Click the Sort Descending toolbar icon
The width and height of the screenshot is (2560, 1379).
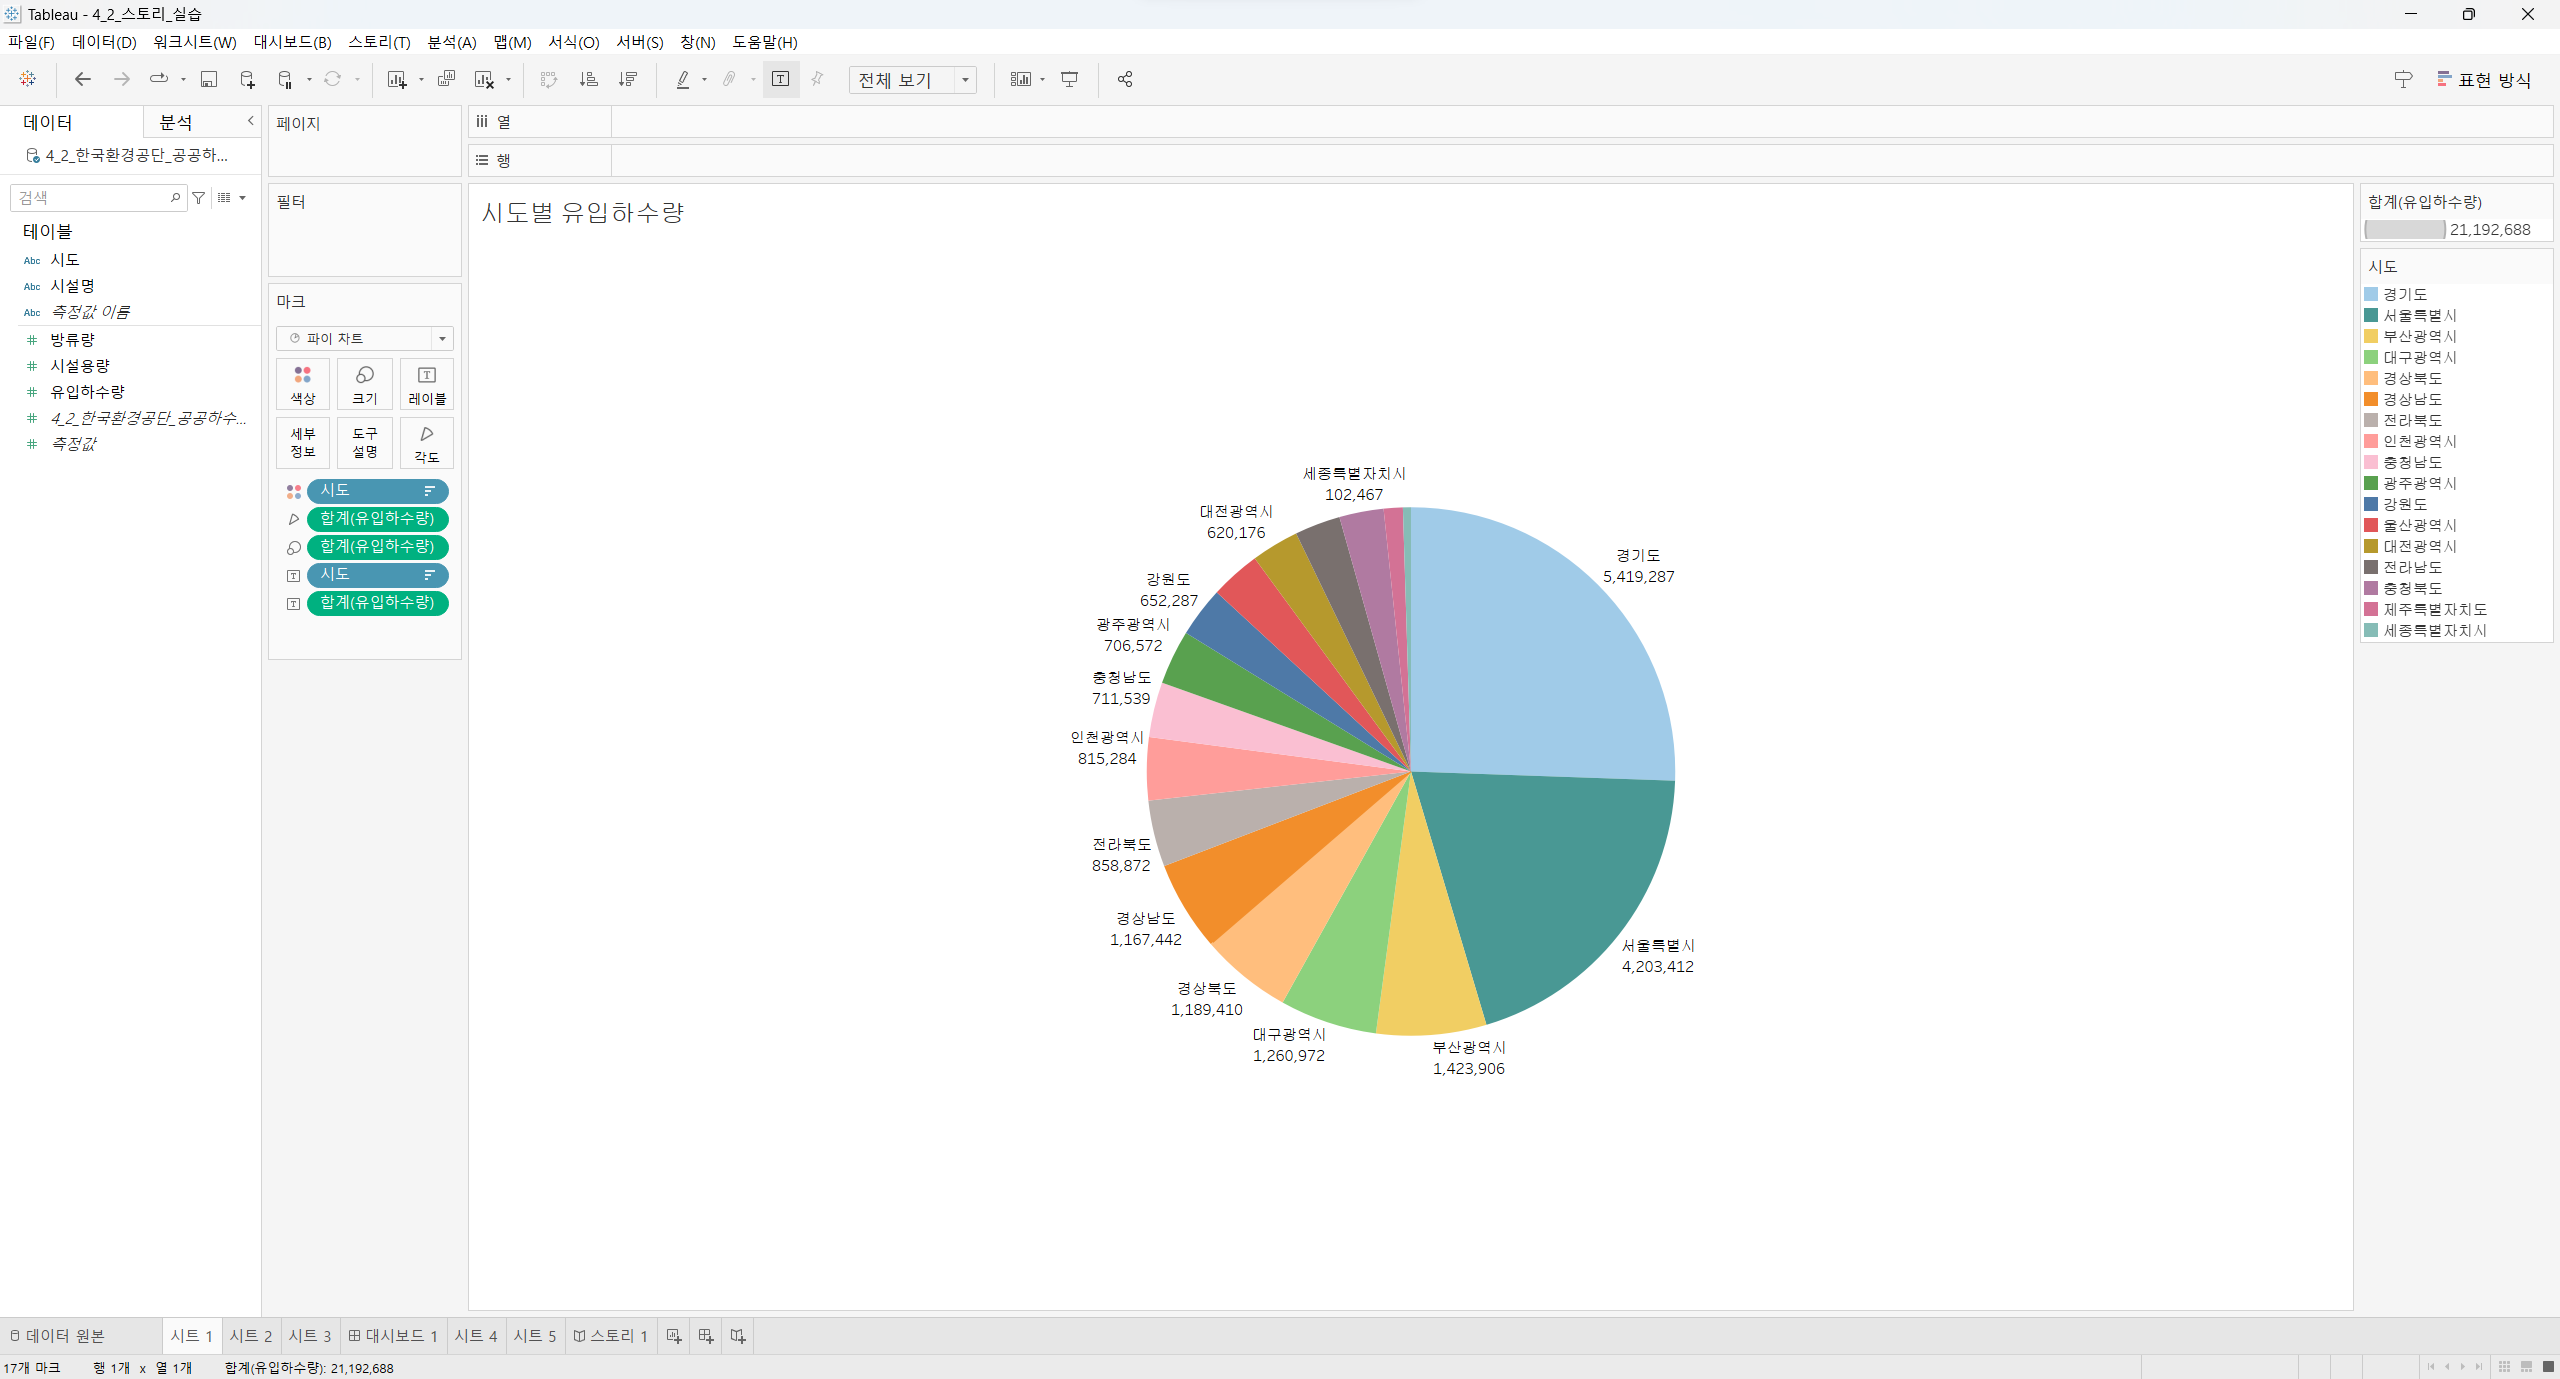pyautogui.click(x=628, y=79)
